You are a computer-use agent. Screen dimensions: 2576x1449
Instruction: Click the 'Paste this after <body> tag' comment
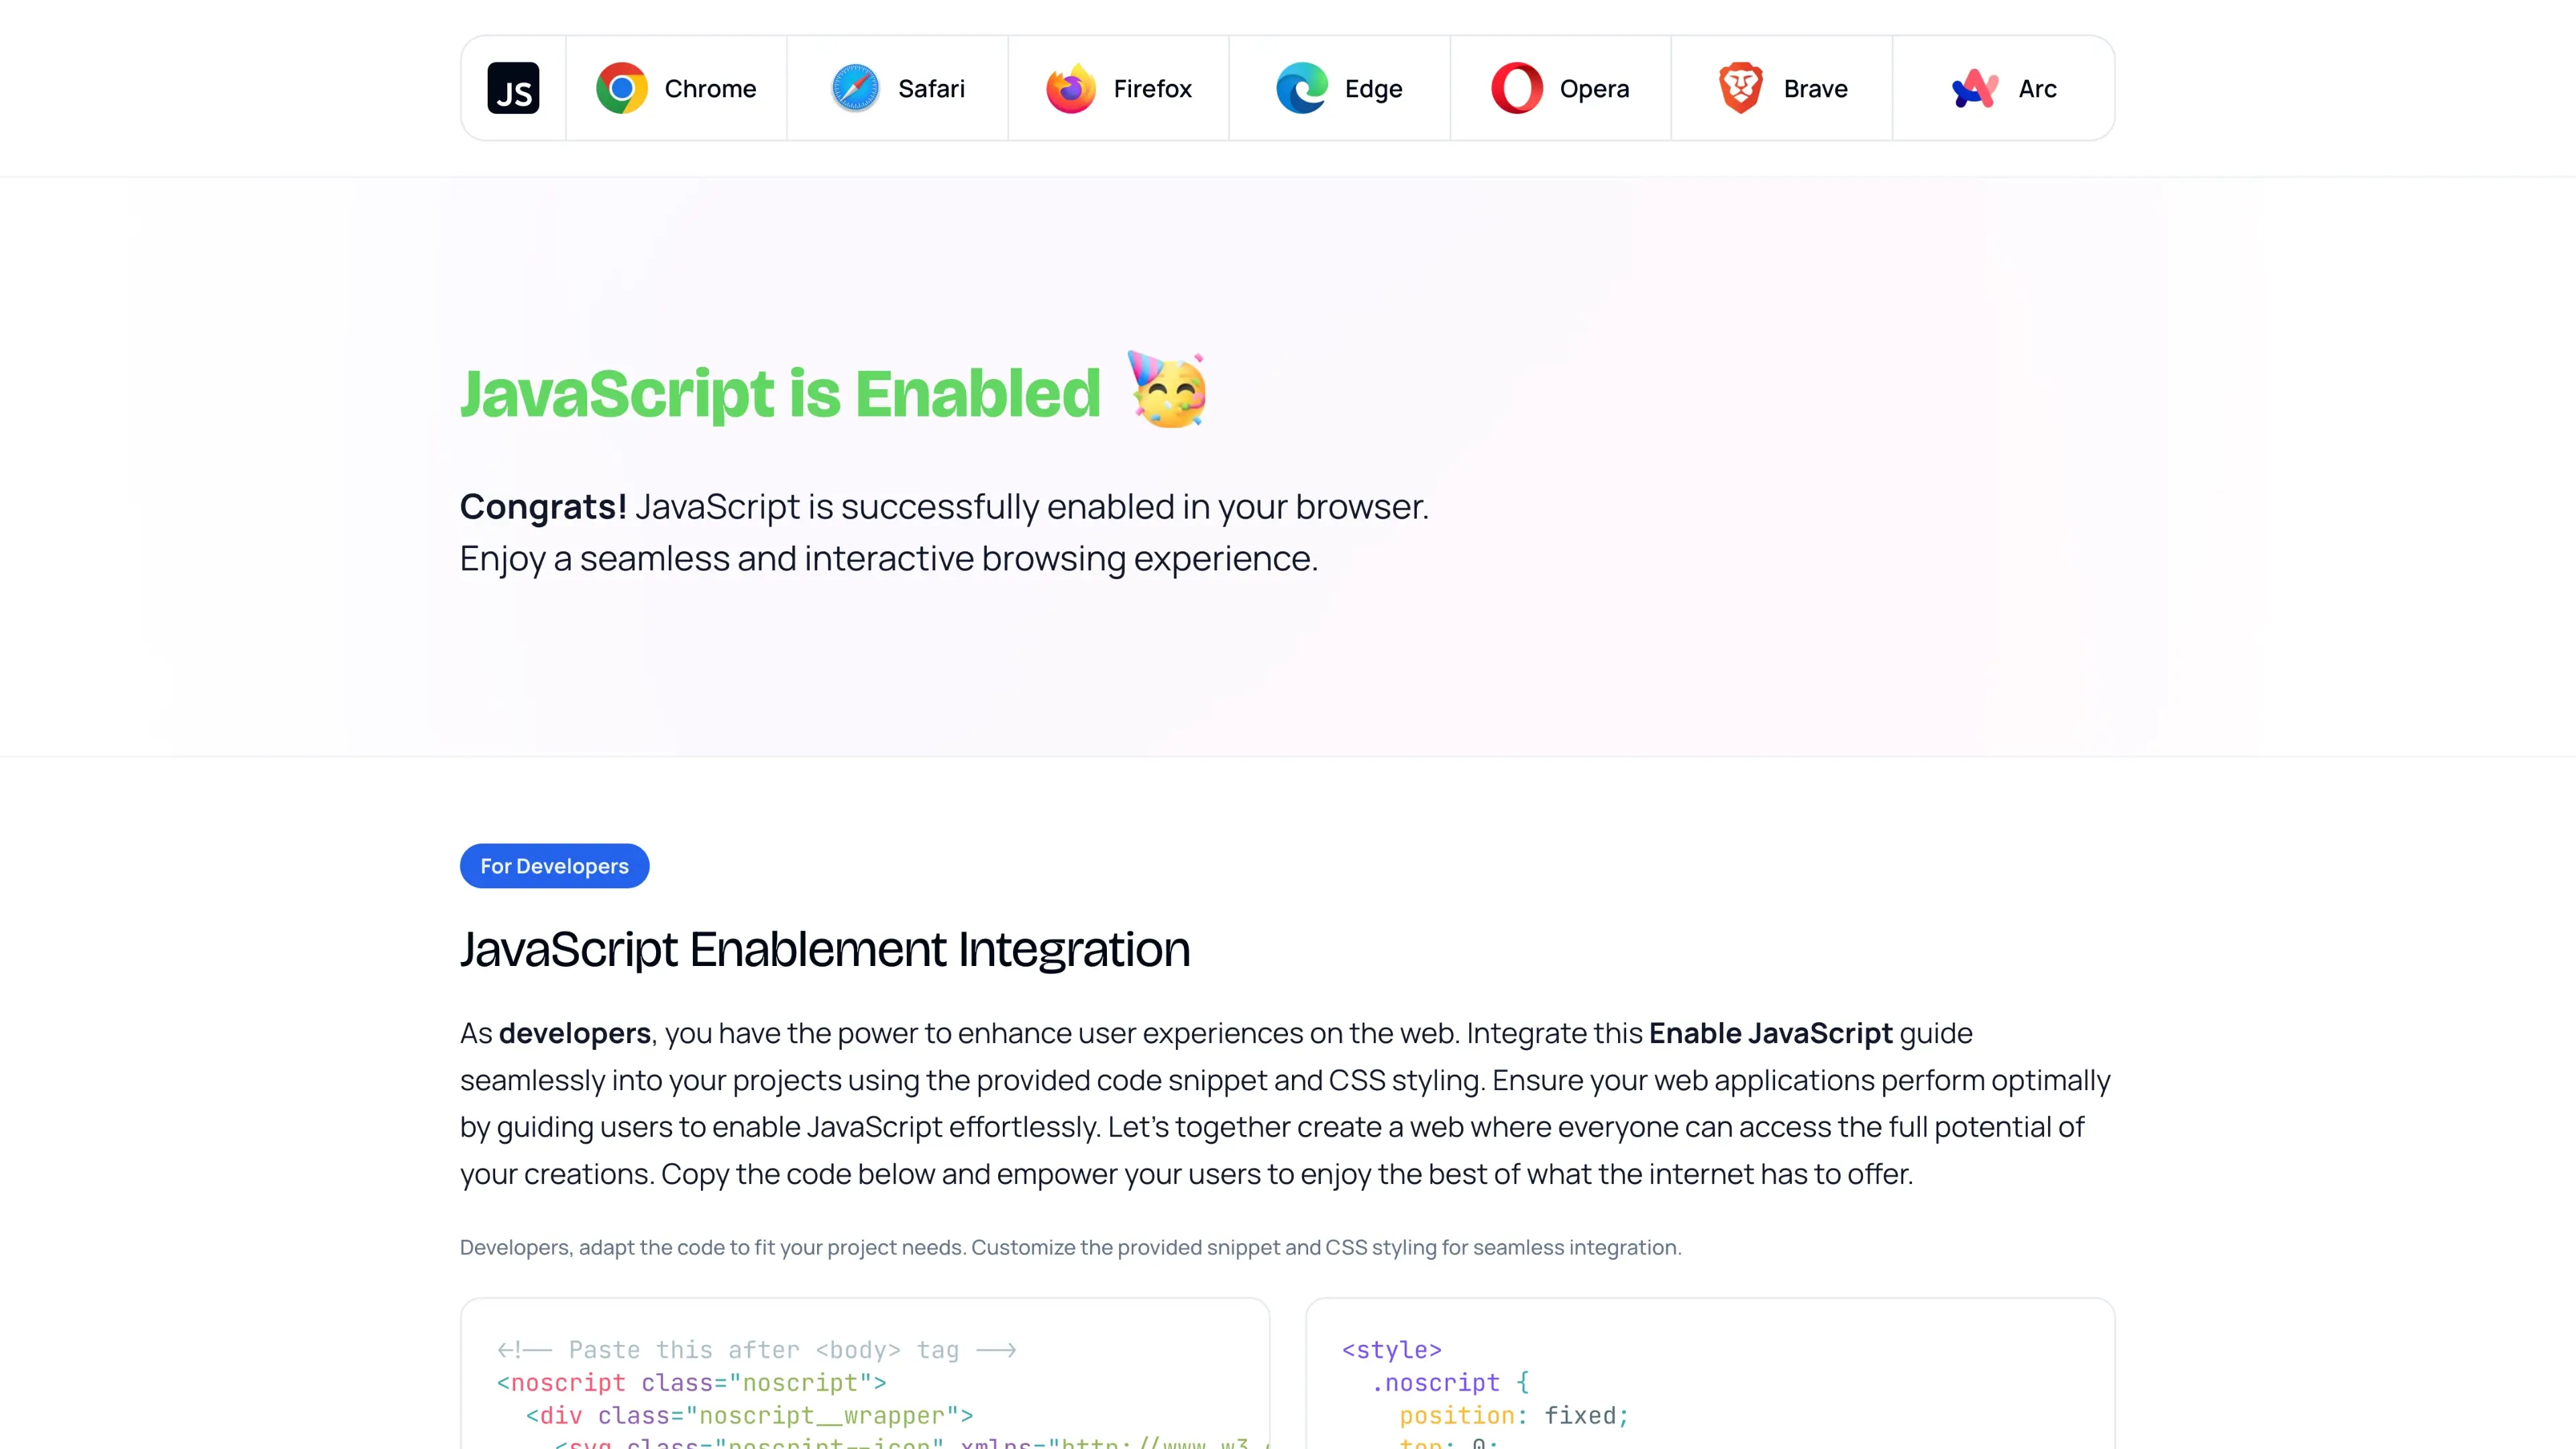(757, 1350)
